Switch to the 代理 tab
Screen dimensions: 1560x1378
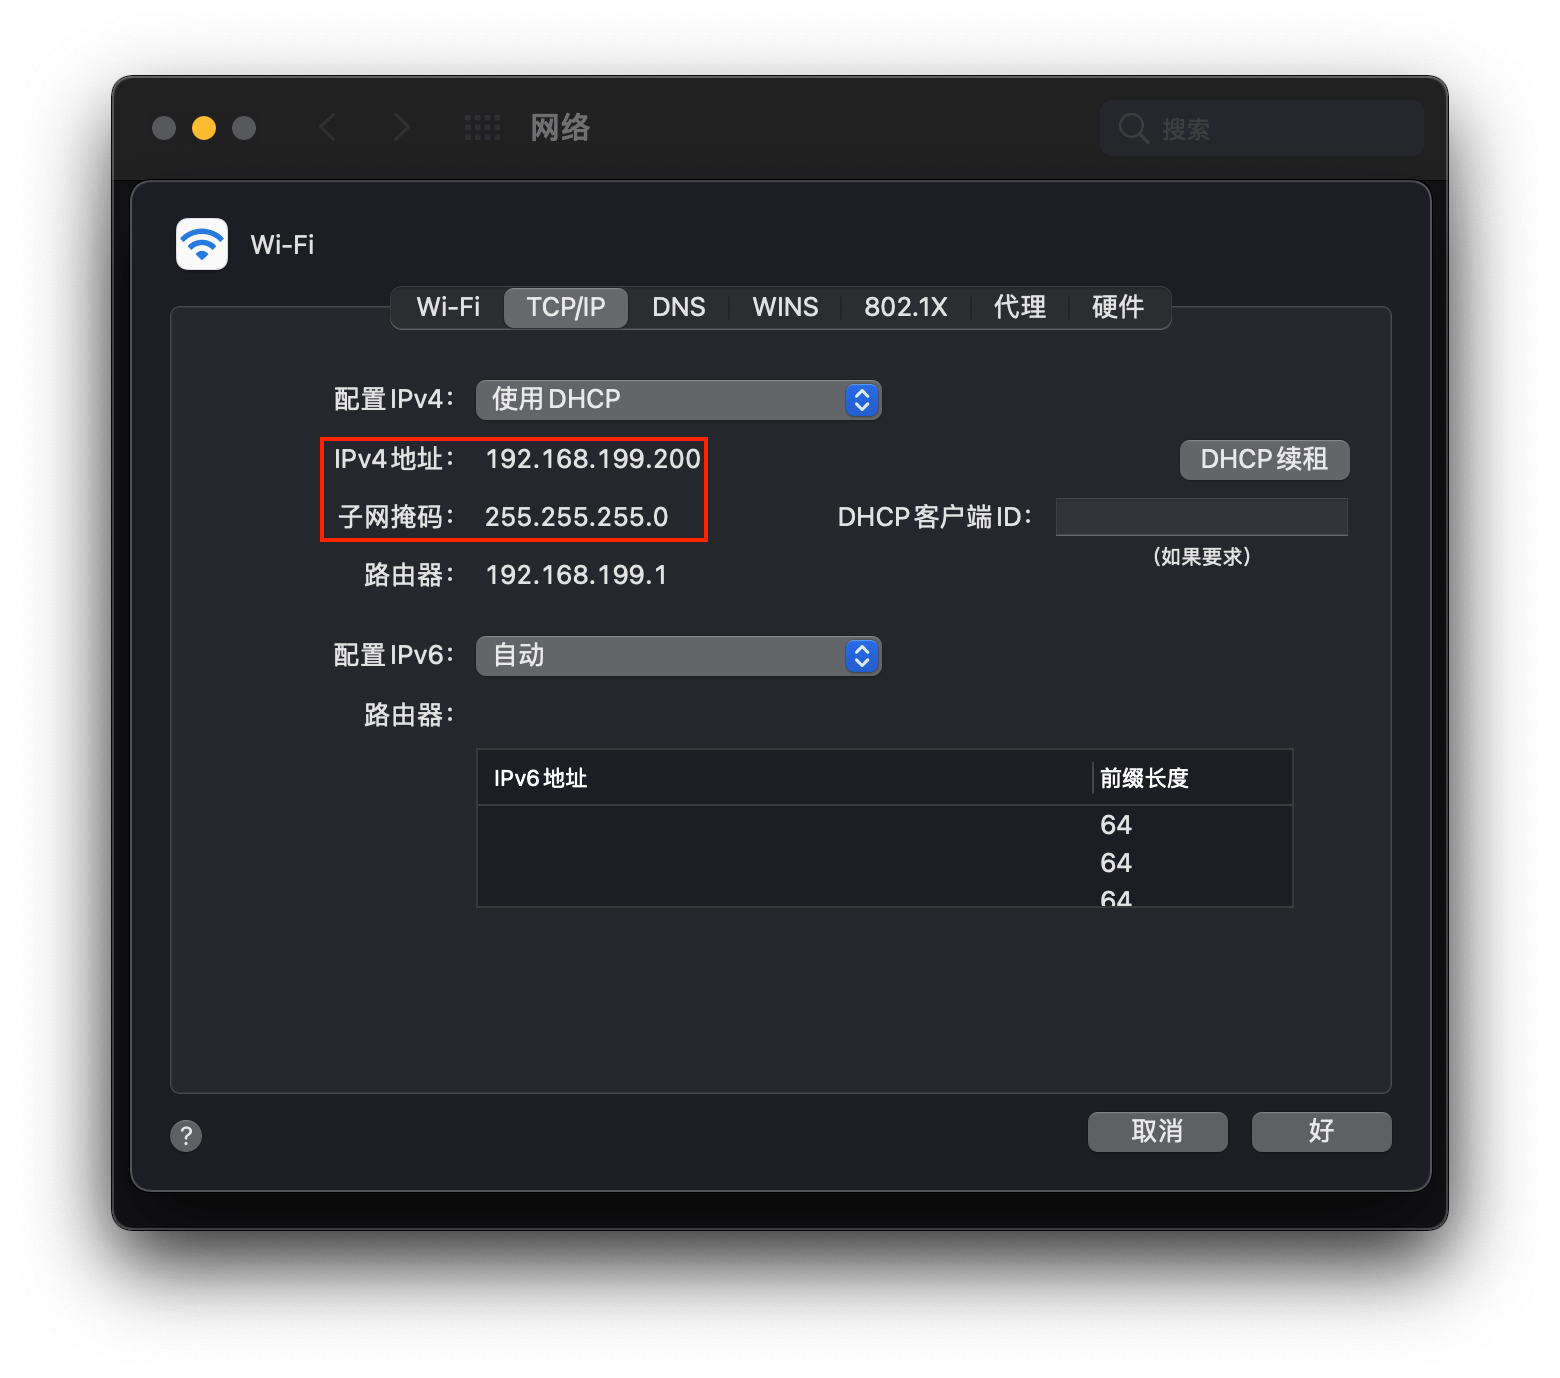click(1020, 307)
